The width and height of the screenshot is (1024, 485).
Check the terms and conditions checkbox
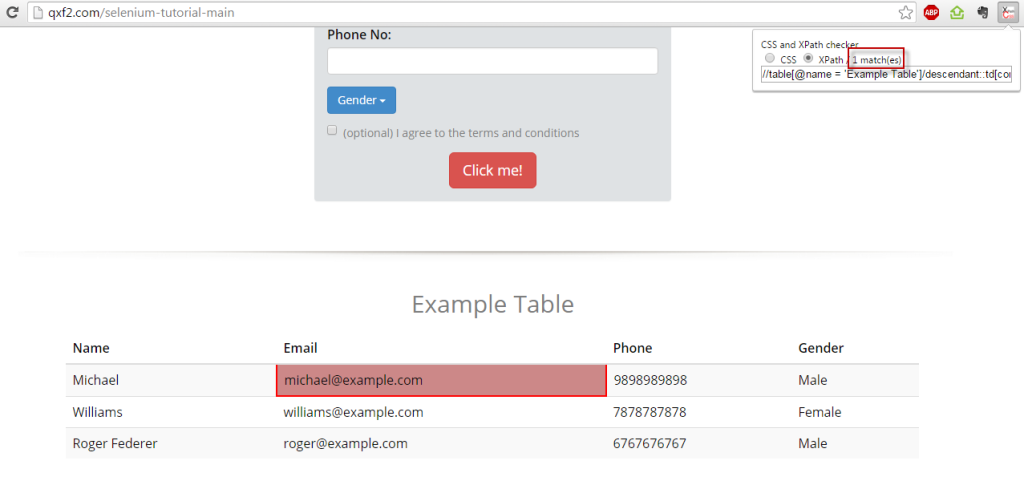332,131
